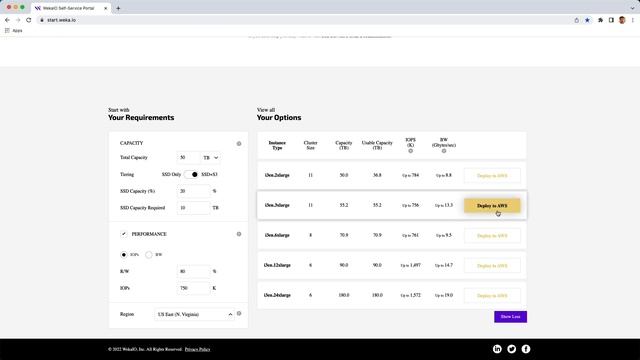Share this page from the address bar

coord(576,20)
